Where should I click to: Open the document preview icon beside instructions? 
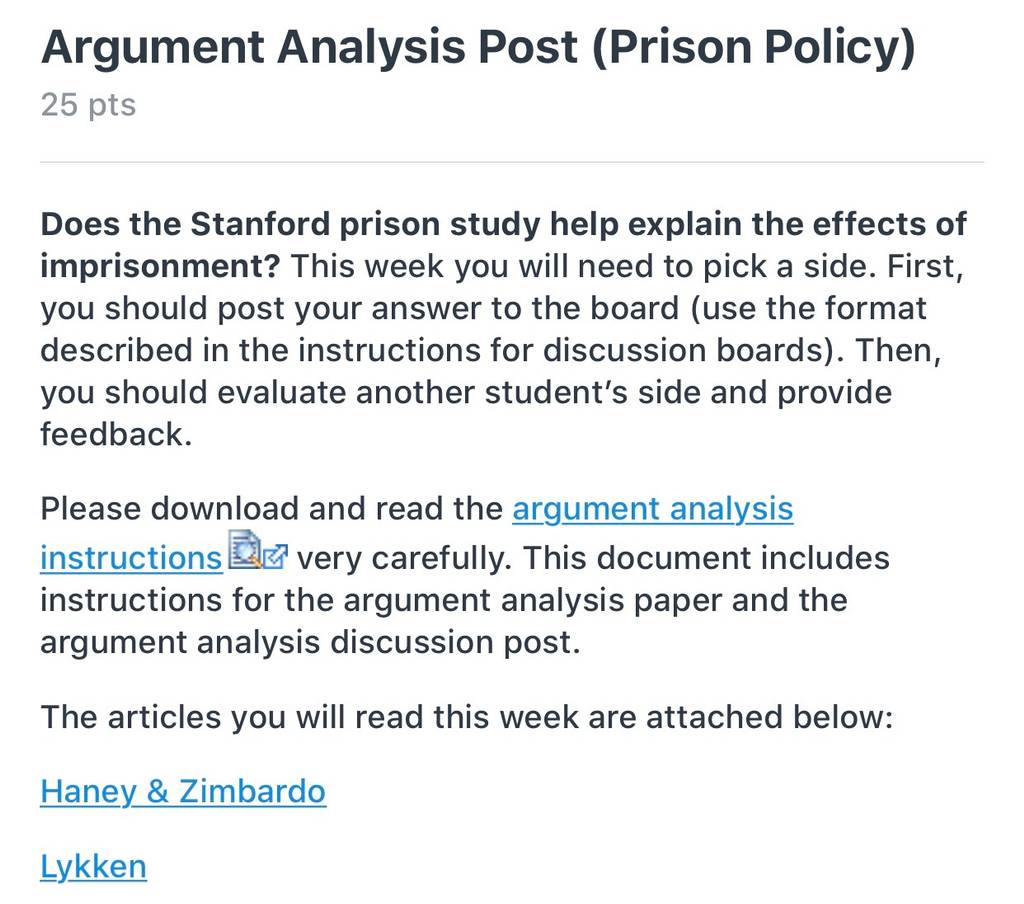click(x=245, y=550)
